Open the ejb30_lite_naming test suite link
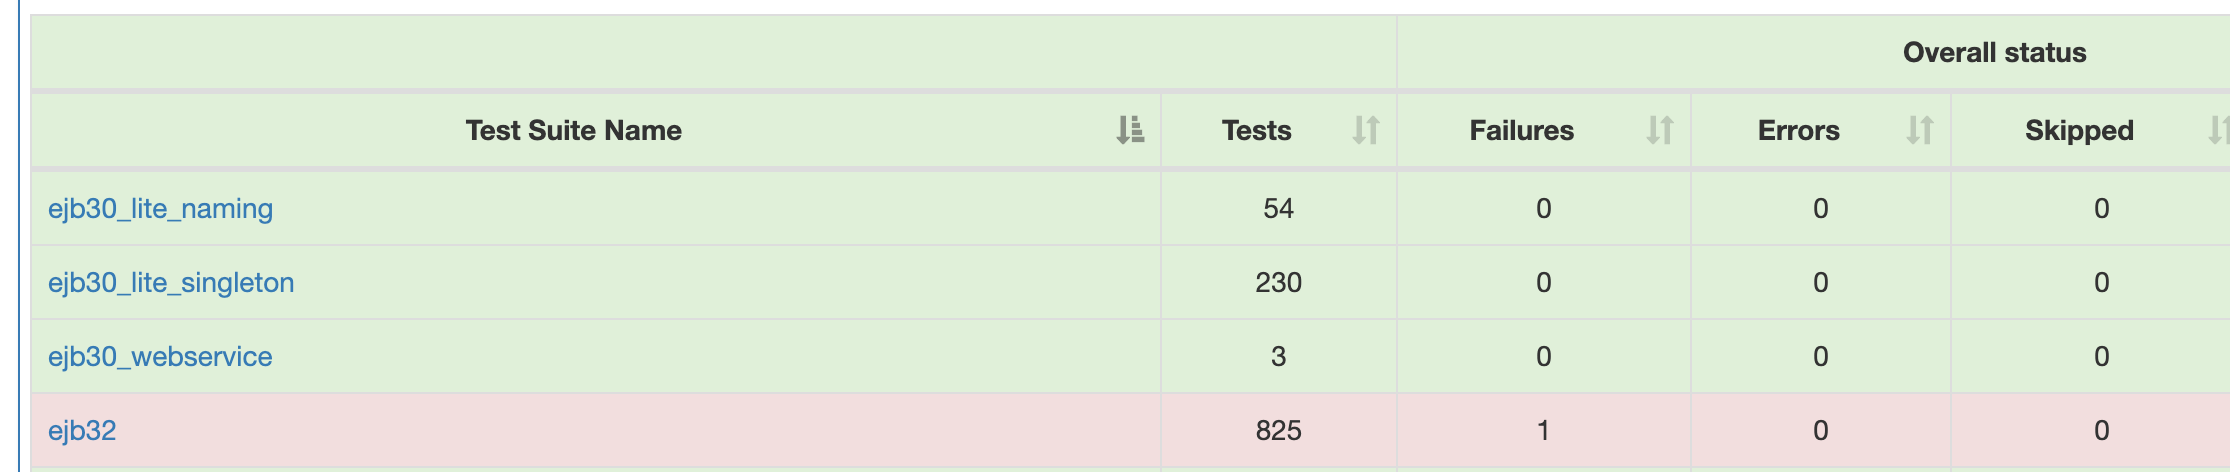This screenshot has width=2230, height=472. point(160,208)
